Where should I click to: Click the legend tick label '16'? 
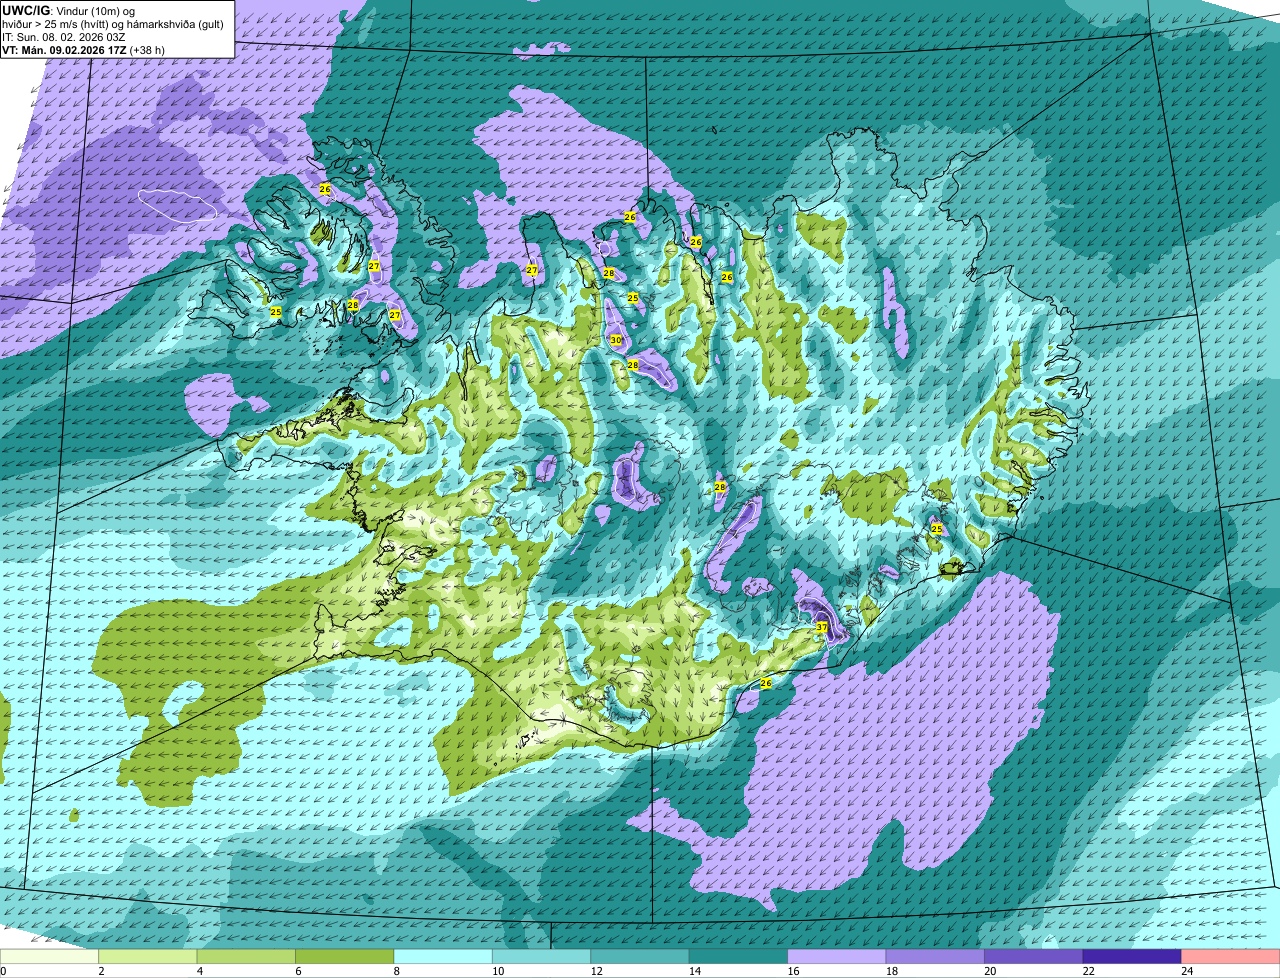(x=792, y=970)
